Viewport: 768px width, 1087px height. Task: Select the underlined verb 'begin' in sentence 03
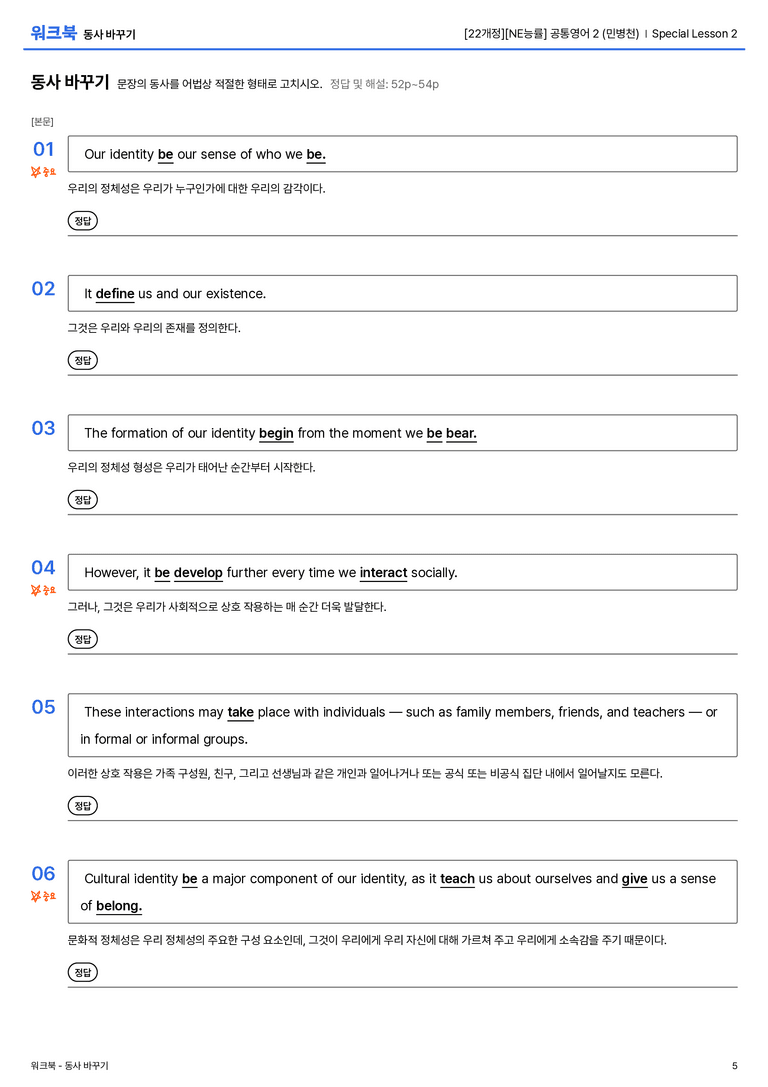tap(276, 433)
